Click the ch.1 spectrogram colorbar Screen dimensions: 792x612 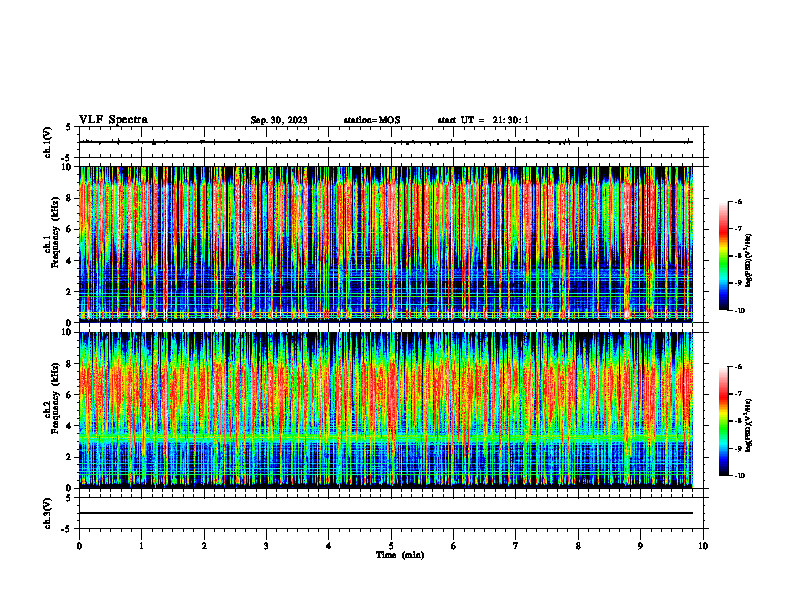click(x=723, y=256)
